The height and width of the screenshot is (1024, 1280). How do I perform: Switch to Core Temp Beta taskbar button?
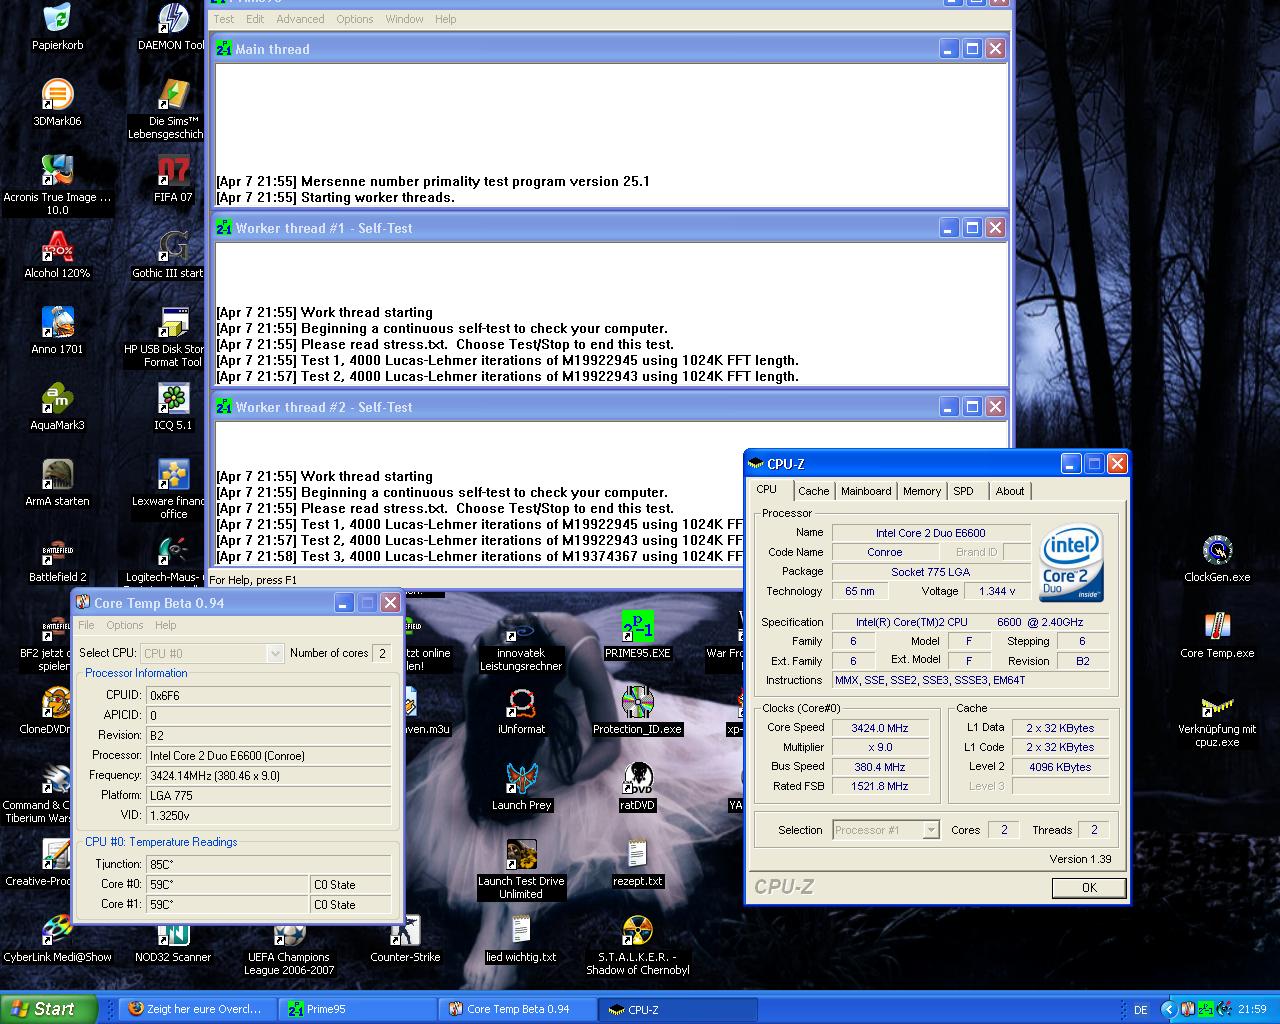coord(519,1009)
